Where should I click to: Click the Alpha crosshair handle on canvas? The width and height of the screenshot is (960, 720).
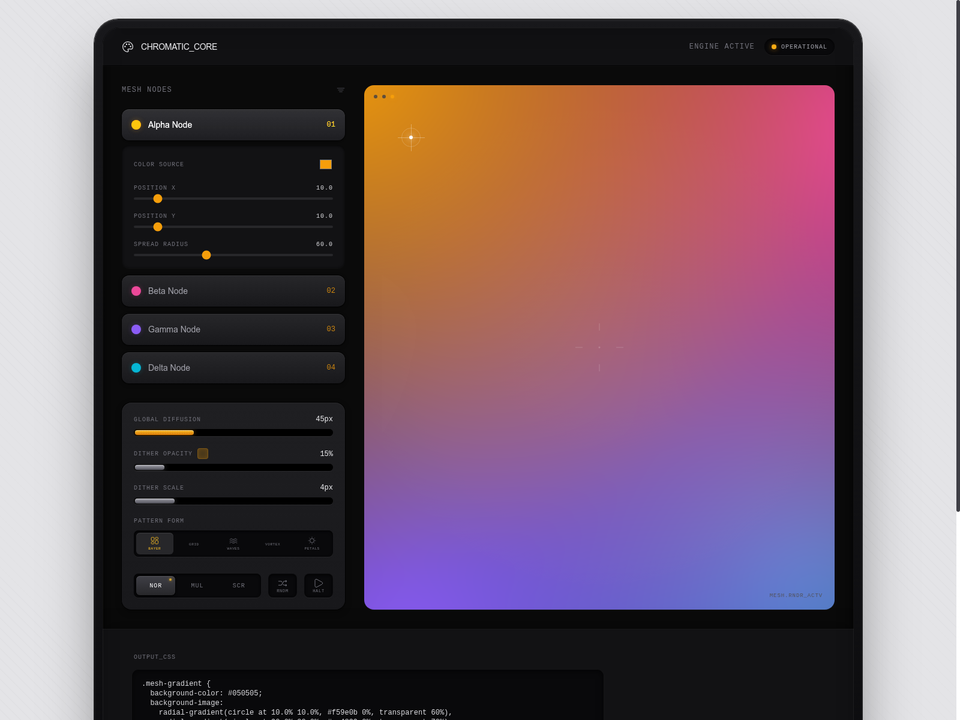(x=411, y=137)
